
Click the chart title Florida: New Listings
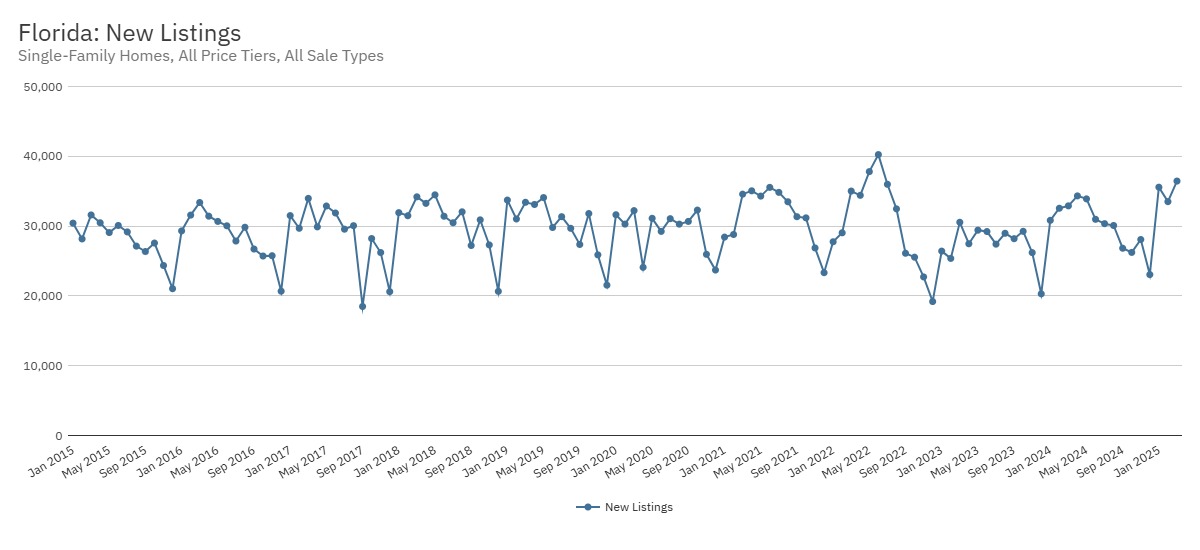pos(129,33)
